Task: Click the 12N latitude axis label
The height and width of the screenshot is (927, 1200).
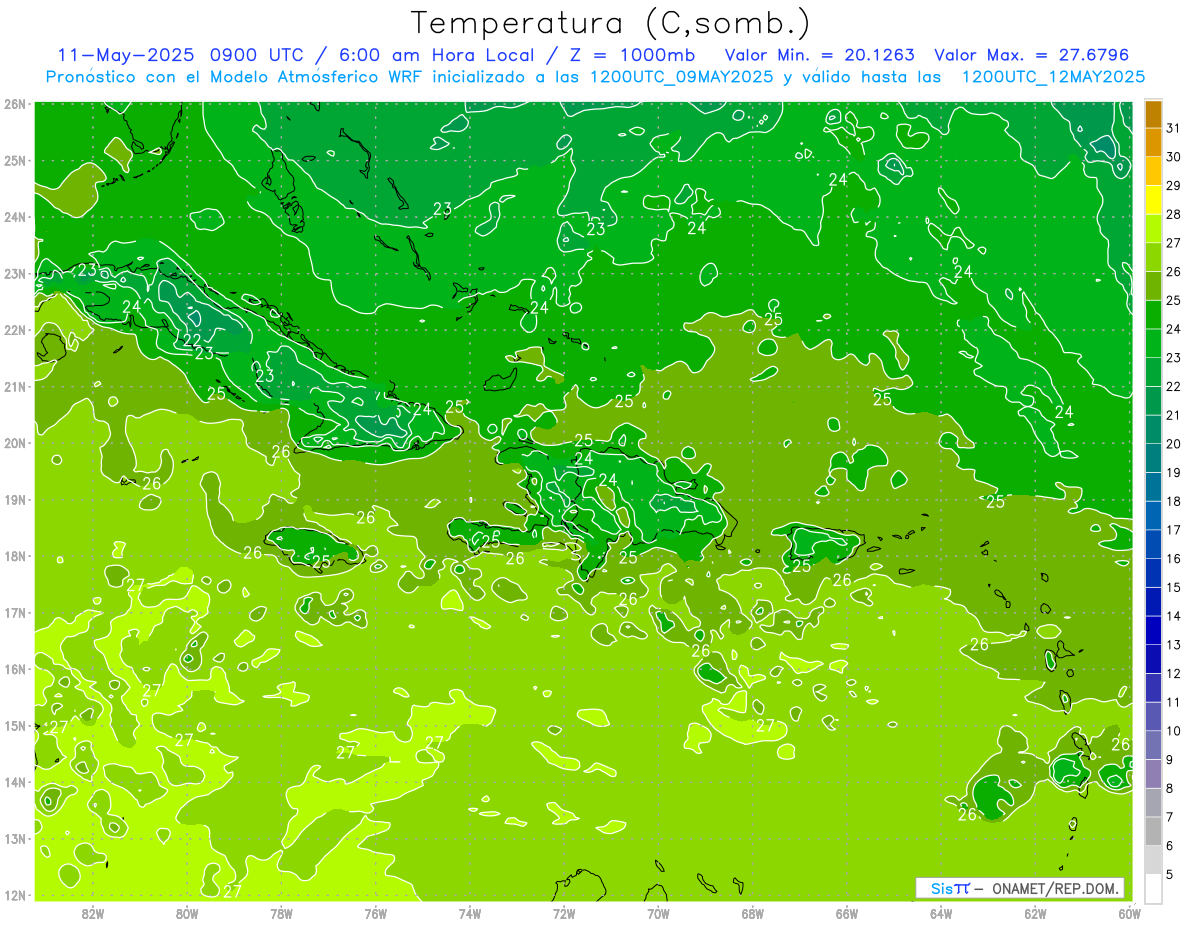Action: coord(15,895)
